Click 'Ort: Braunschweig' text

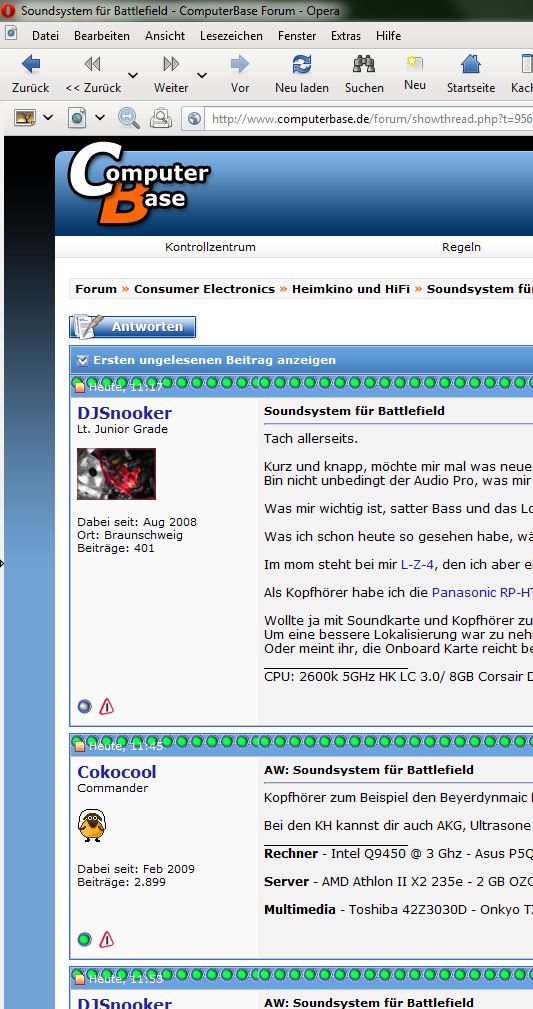[130, 535]
